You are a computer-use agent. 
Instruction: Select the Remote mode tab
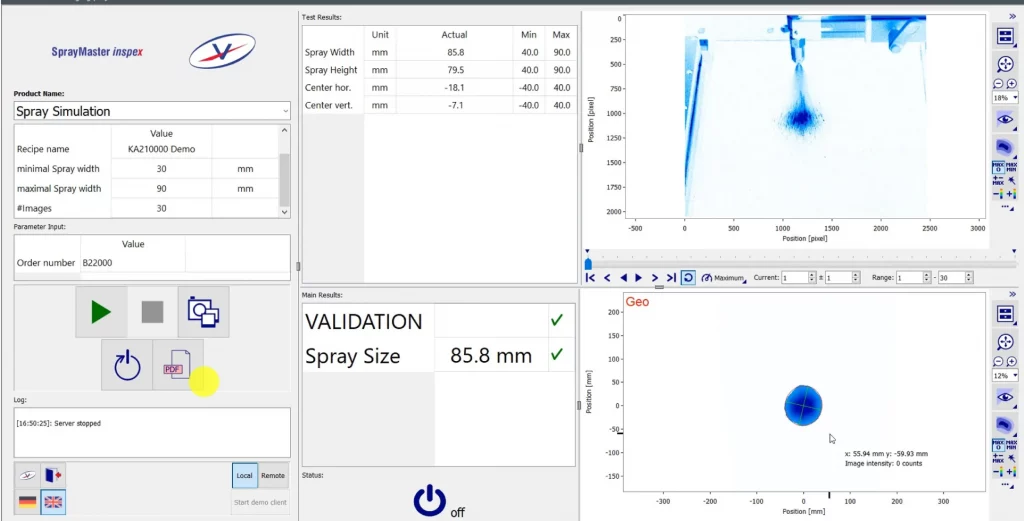(273, 476)
